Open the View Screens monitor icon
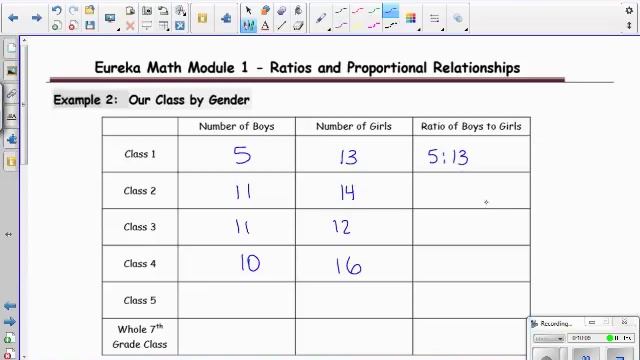Screen dimensions: 640x360 coord(110,18)
